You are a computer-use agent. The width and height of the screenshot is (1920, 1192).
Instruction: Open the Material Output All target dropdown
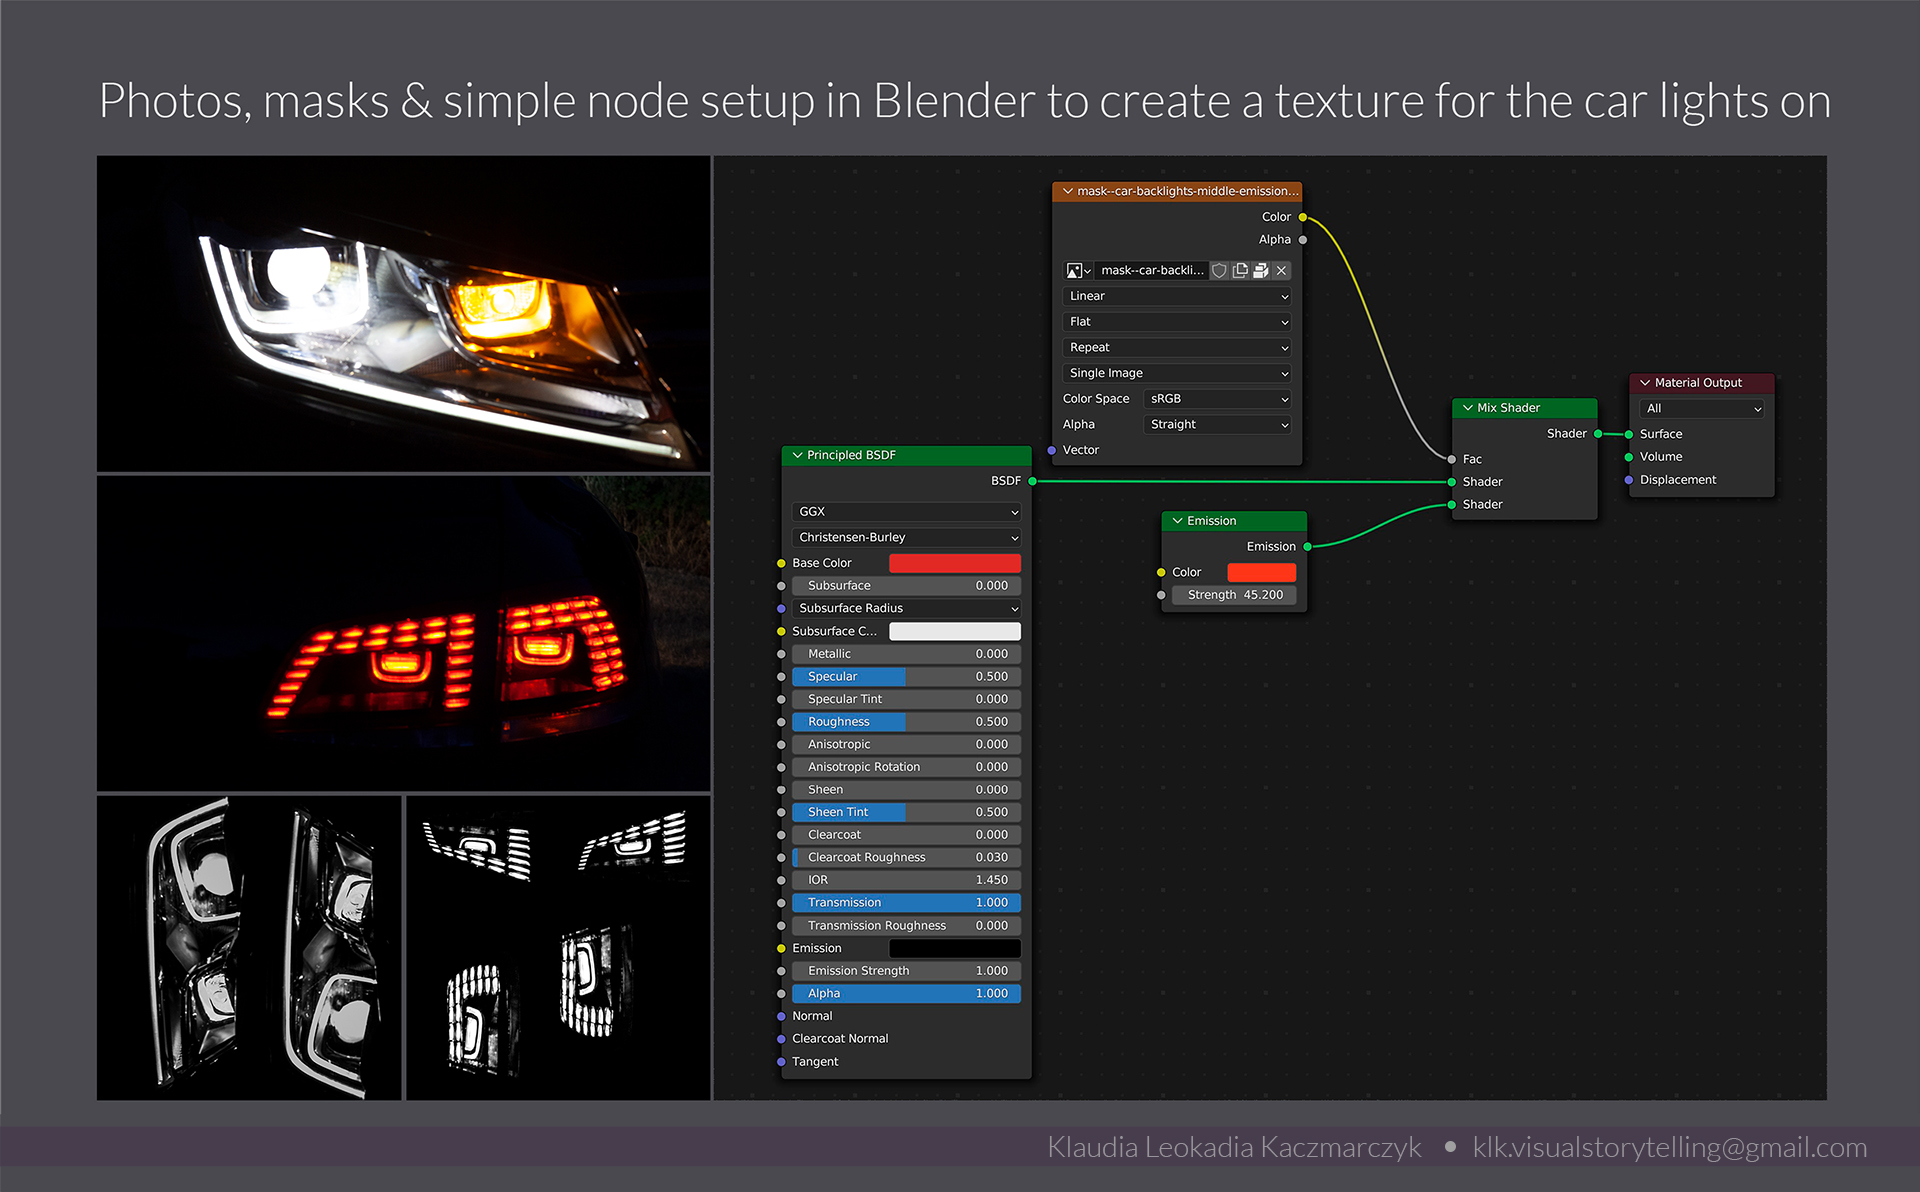[1702, 409]
